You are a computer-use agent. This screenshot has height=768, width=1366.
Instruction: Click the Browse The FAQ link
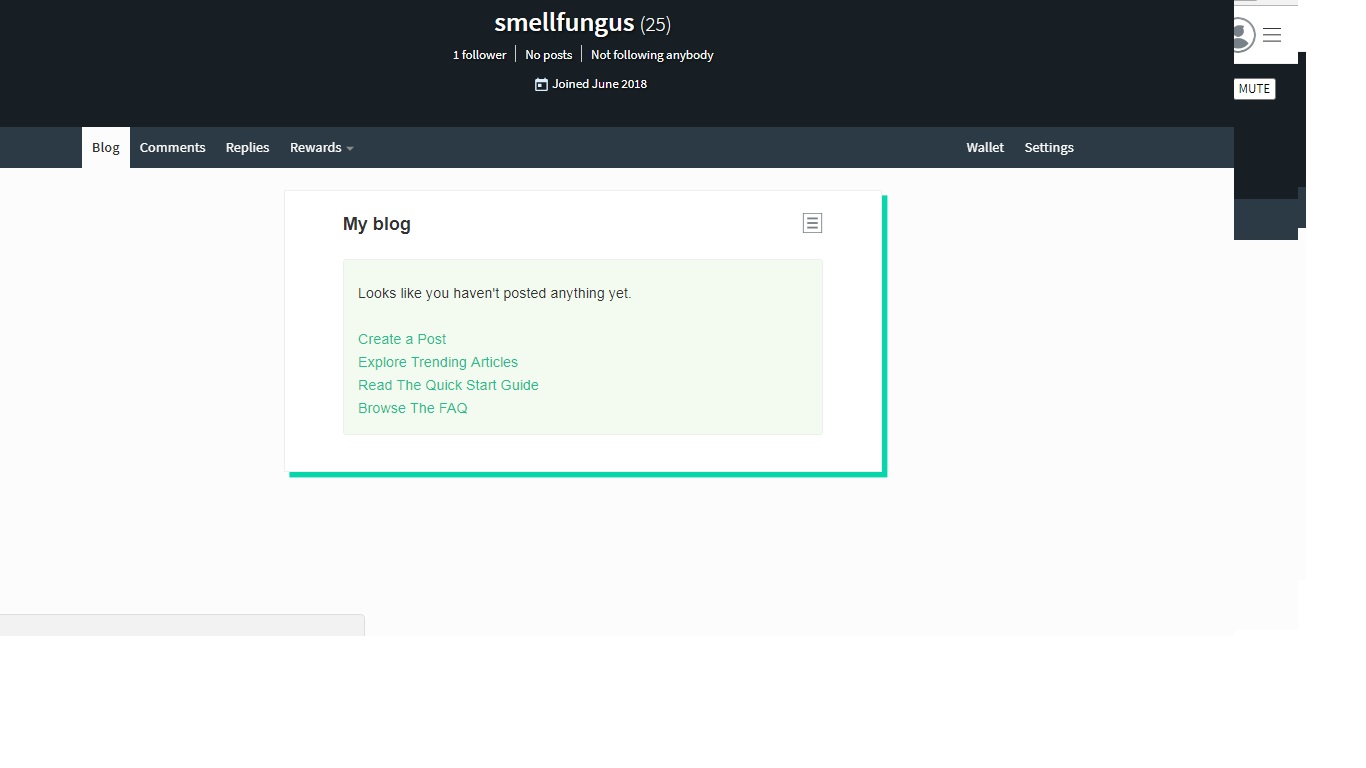point(413,408)
